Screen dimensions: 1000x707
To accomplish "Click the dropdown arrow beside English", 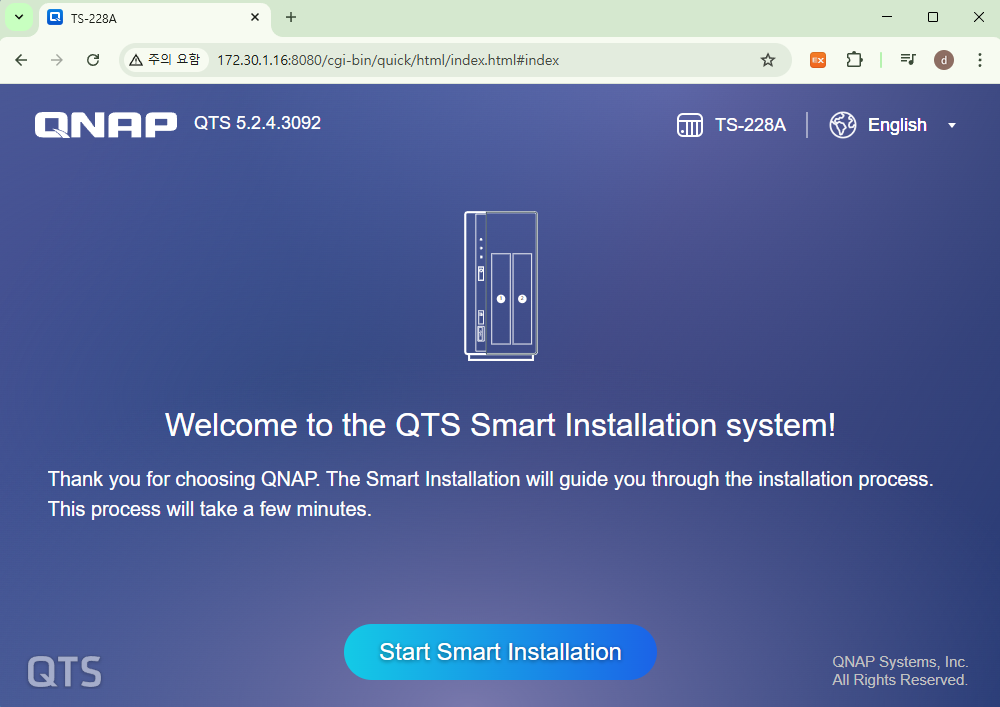I will pyautogui.click(x=952, y=126).
